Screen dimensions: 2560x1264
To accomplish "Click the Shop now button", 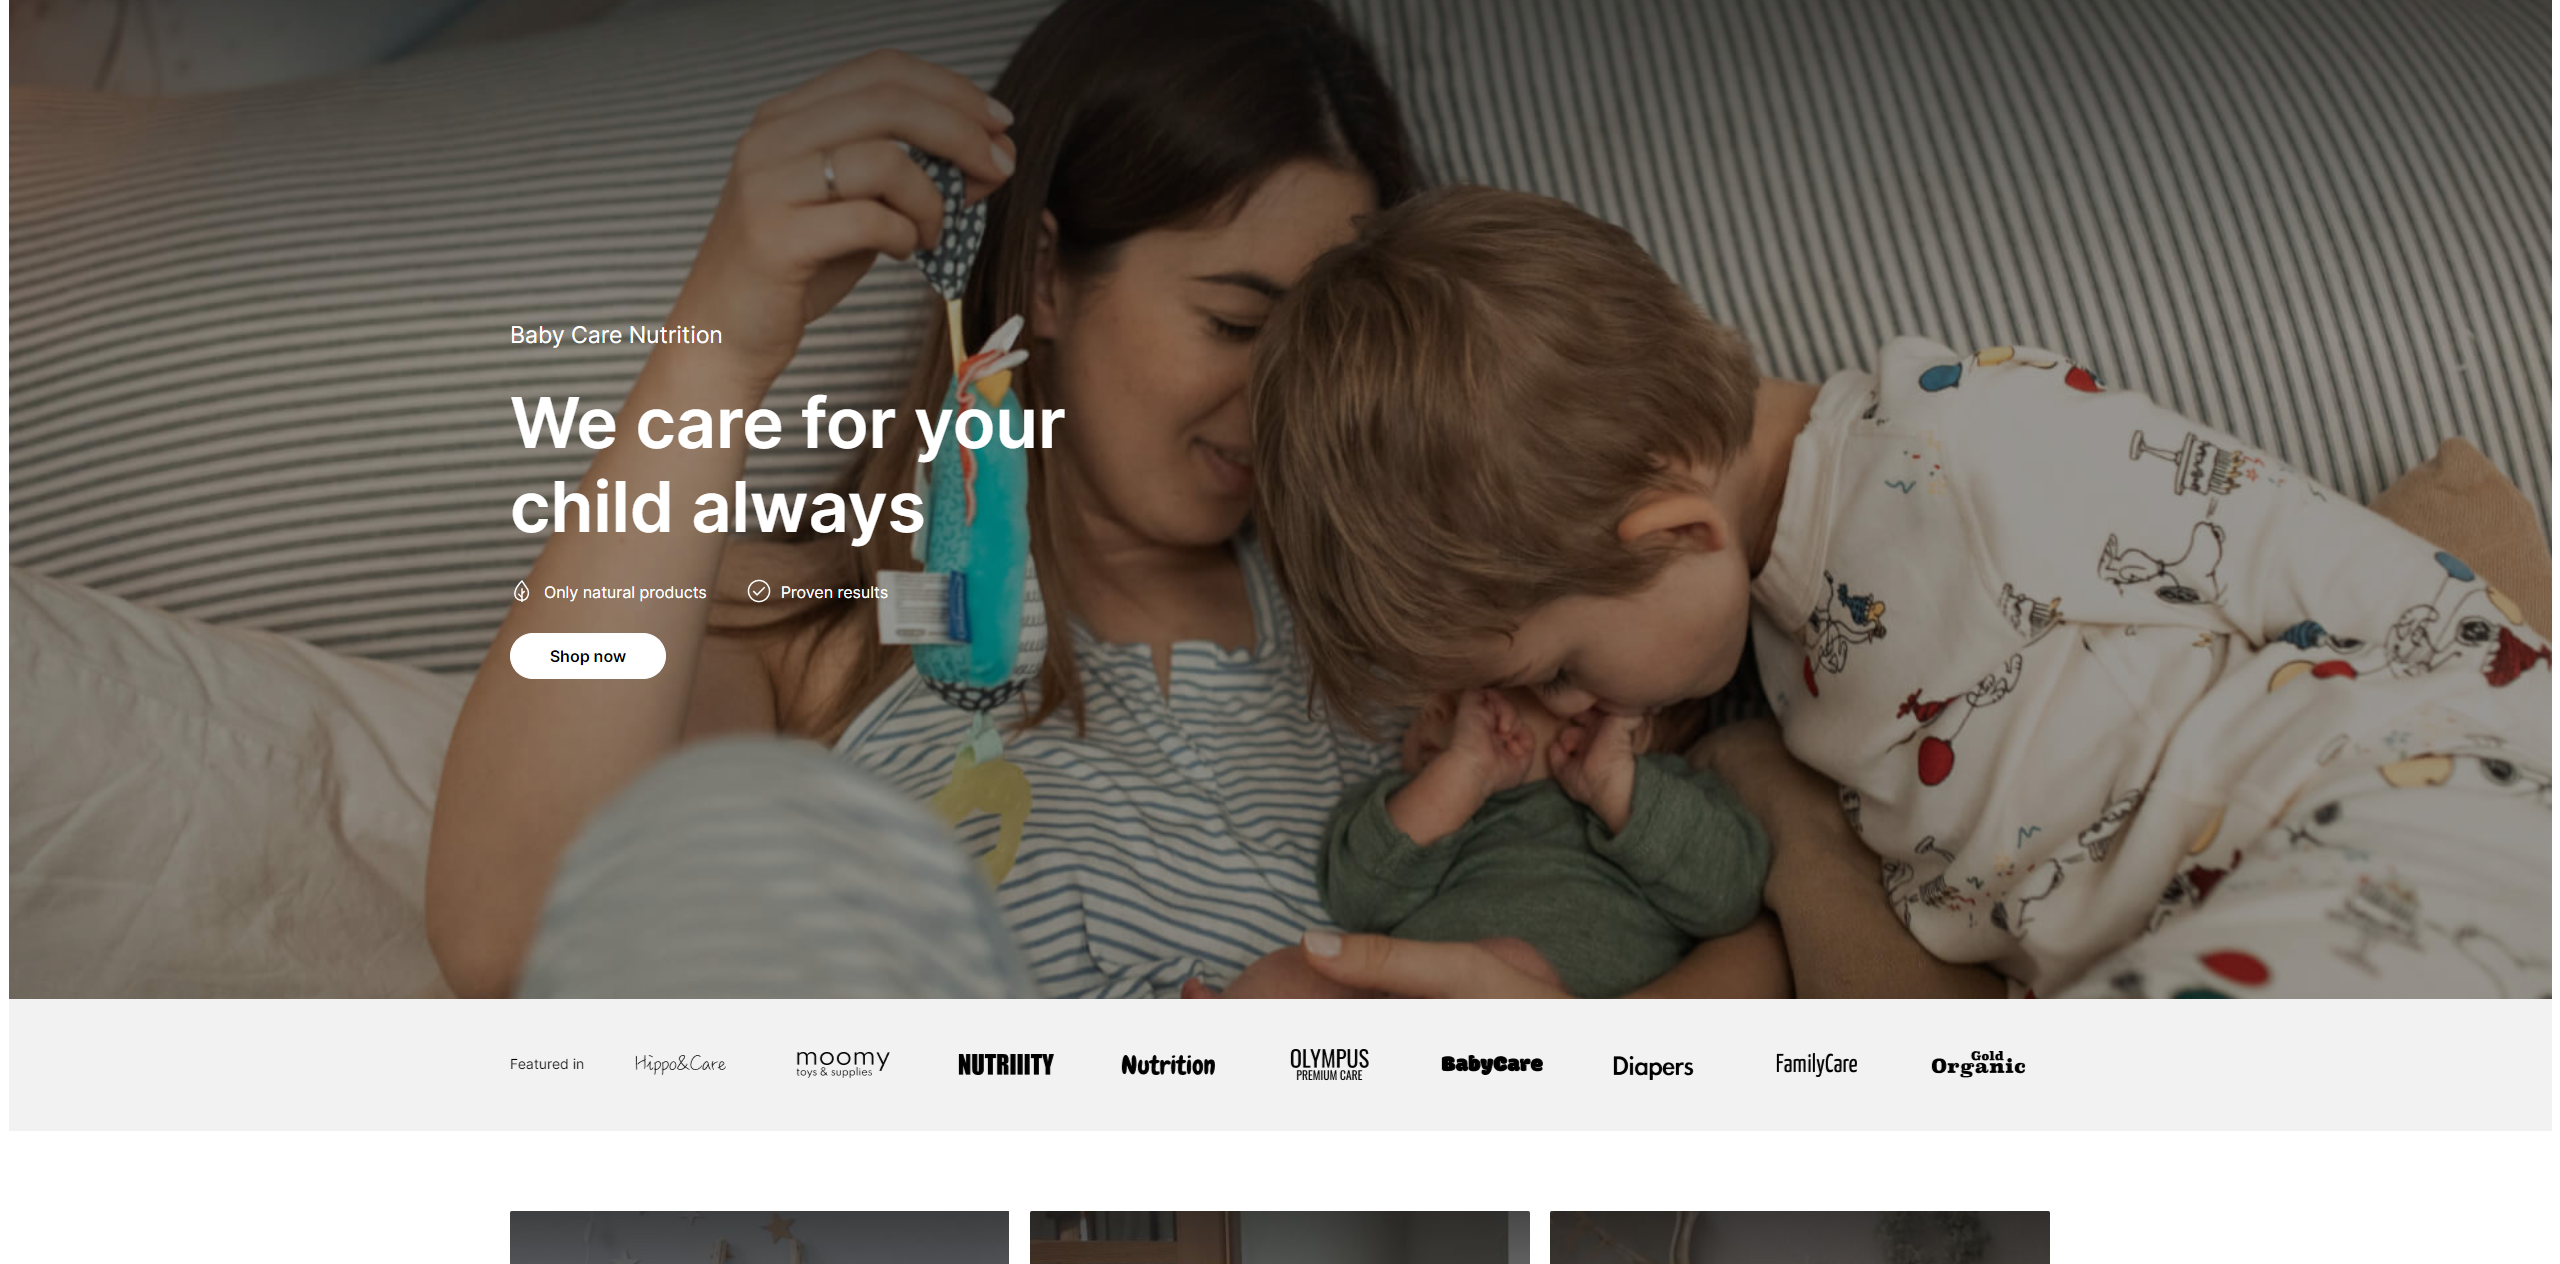I will pyautogui.click(x=587, y=656).
